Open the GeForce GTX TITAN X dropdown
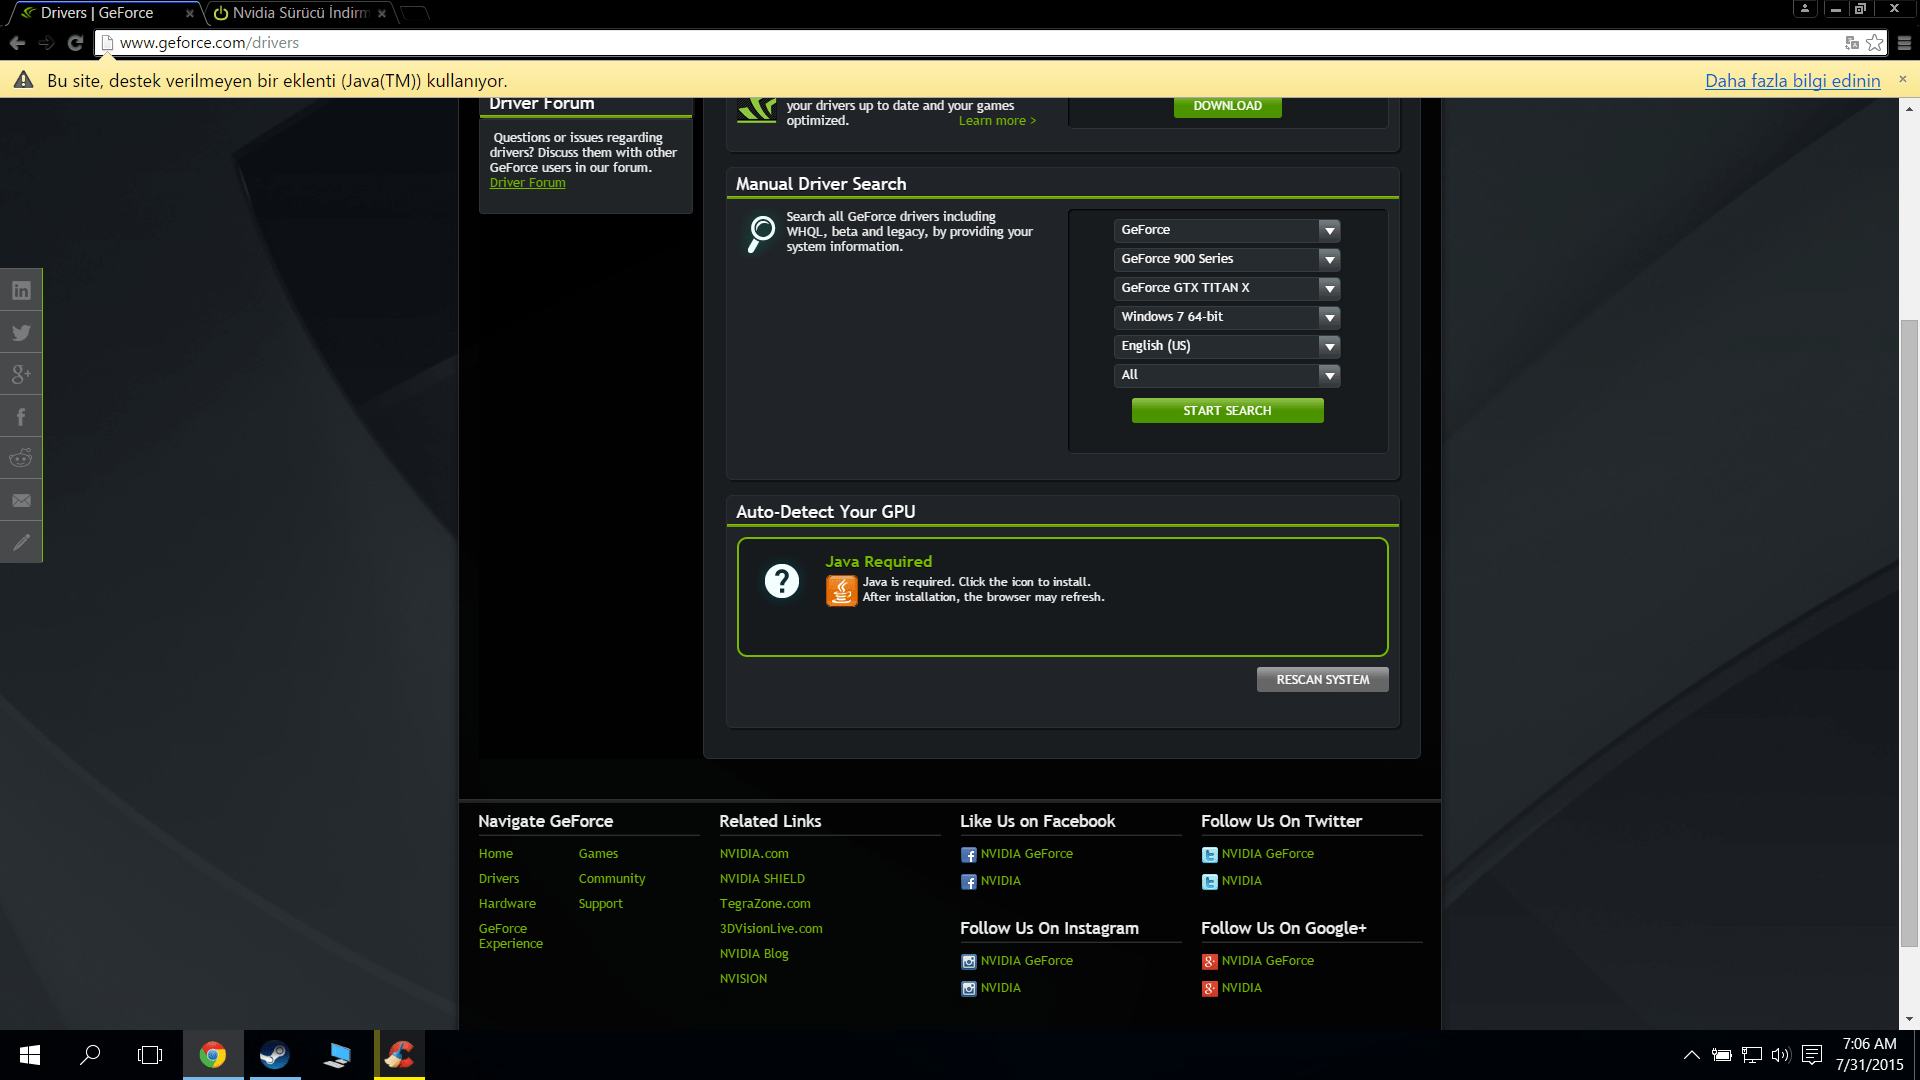This screenshot has height=1080, width=1920. click(x=1226, y=288)
